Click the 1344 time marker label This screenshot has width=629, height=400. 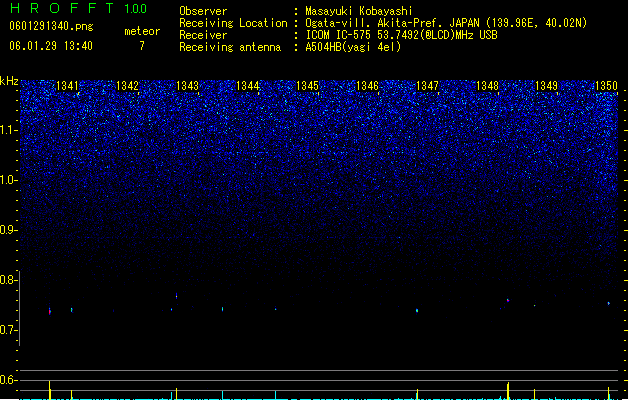point(248,86)
